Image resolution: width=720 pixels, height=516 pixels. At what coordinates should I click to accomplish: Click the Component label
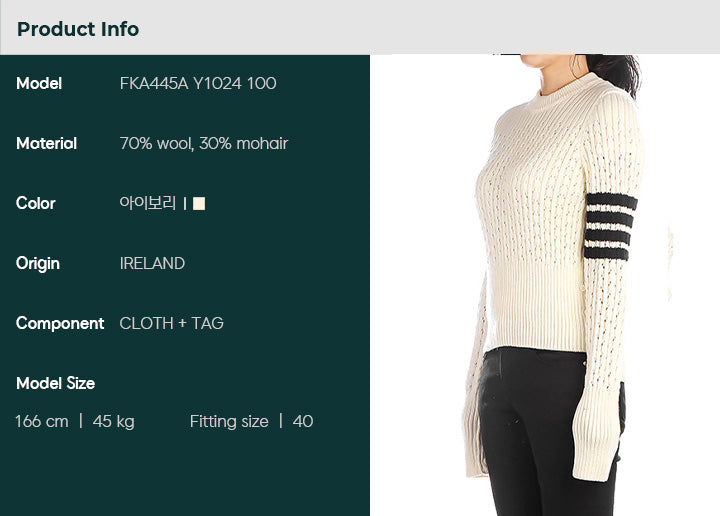[x=60, y=324]
